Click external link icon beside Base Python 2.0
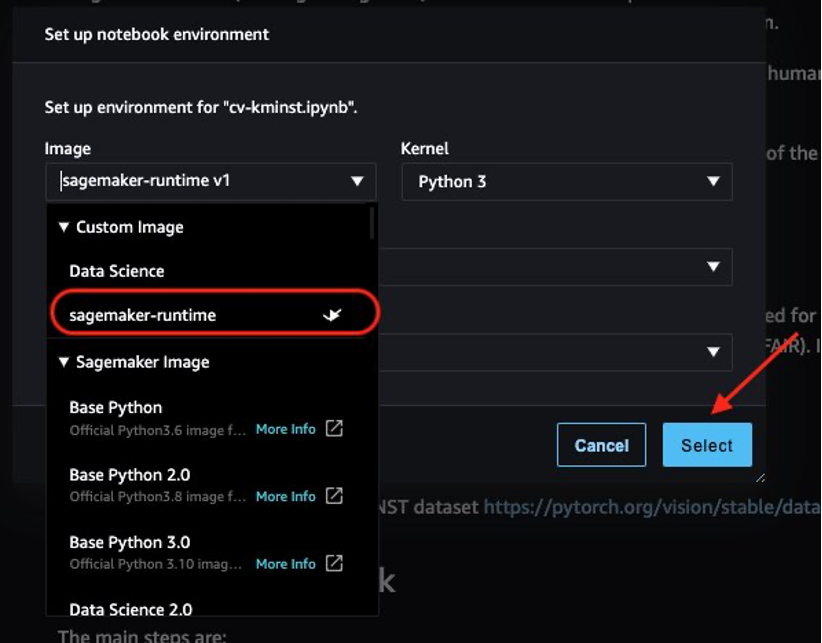Viewport: 822px width, 643px height. point(334,495)
